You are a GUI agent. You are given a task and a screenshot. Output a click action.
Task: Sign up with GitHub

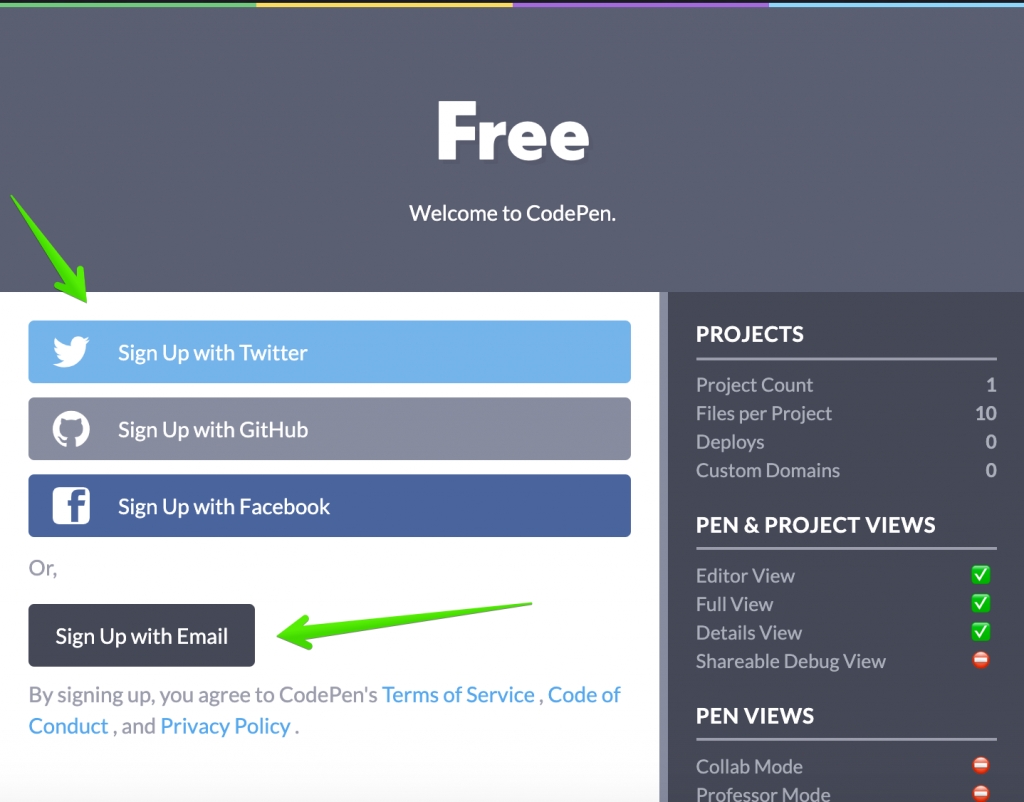coord(329,429)
